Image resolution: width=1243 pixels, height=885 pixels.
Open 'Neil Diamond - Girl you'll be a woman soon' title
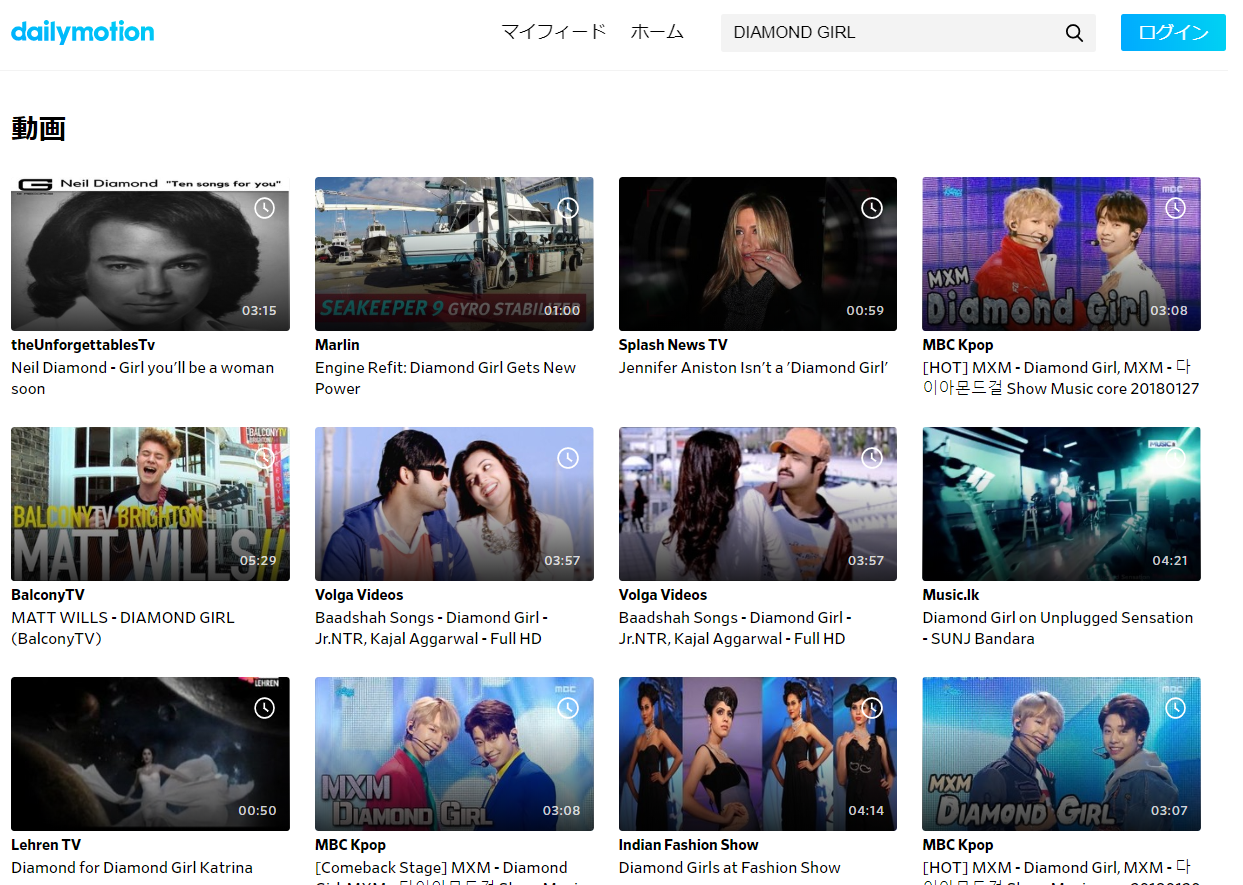pos(142,378)
